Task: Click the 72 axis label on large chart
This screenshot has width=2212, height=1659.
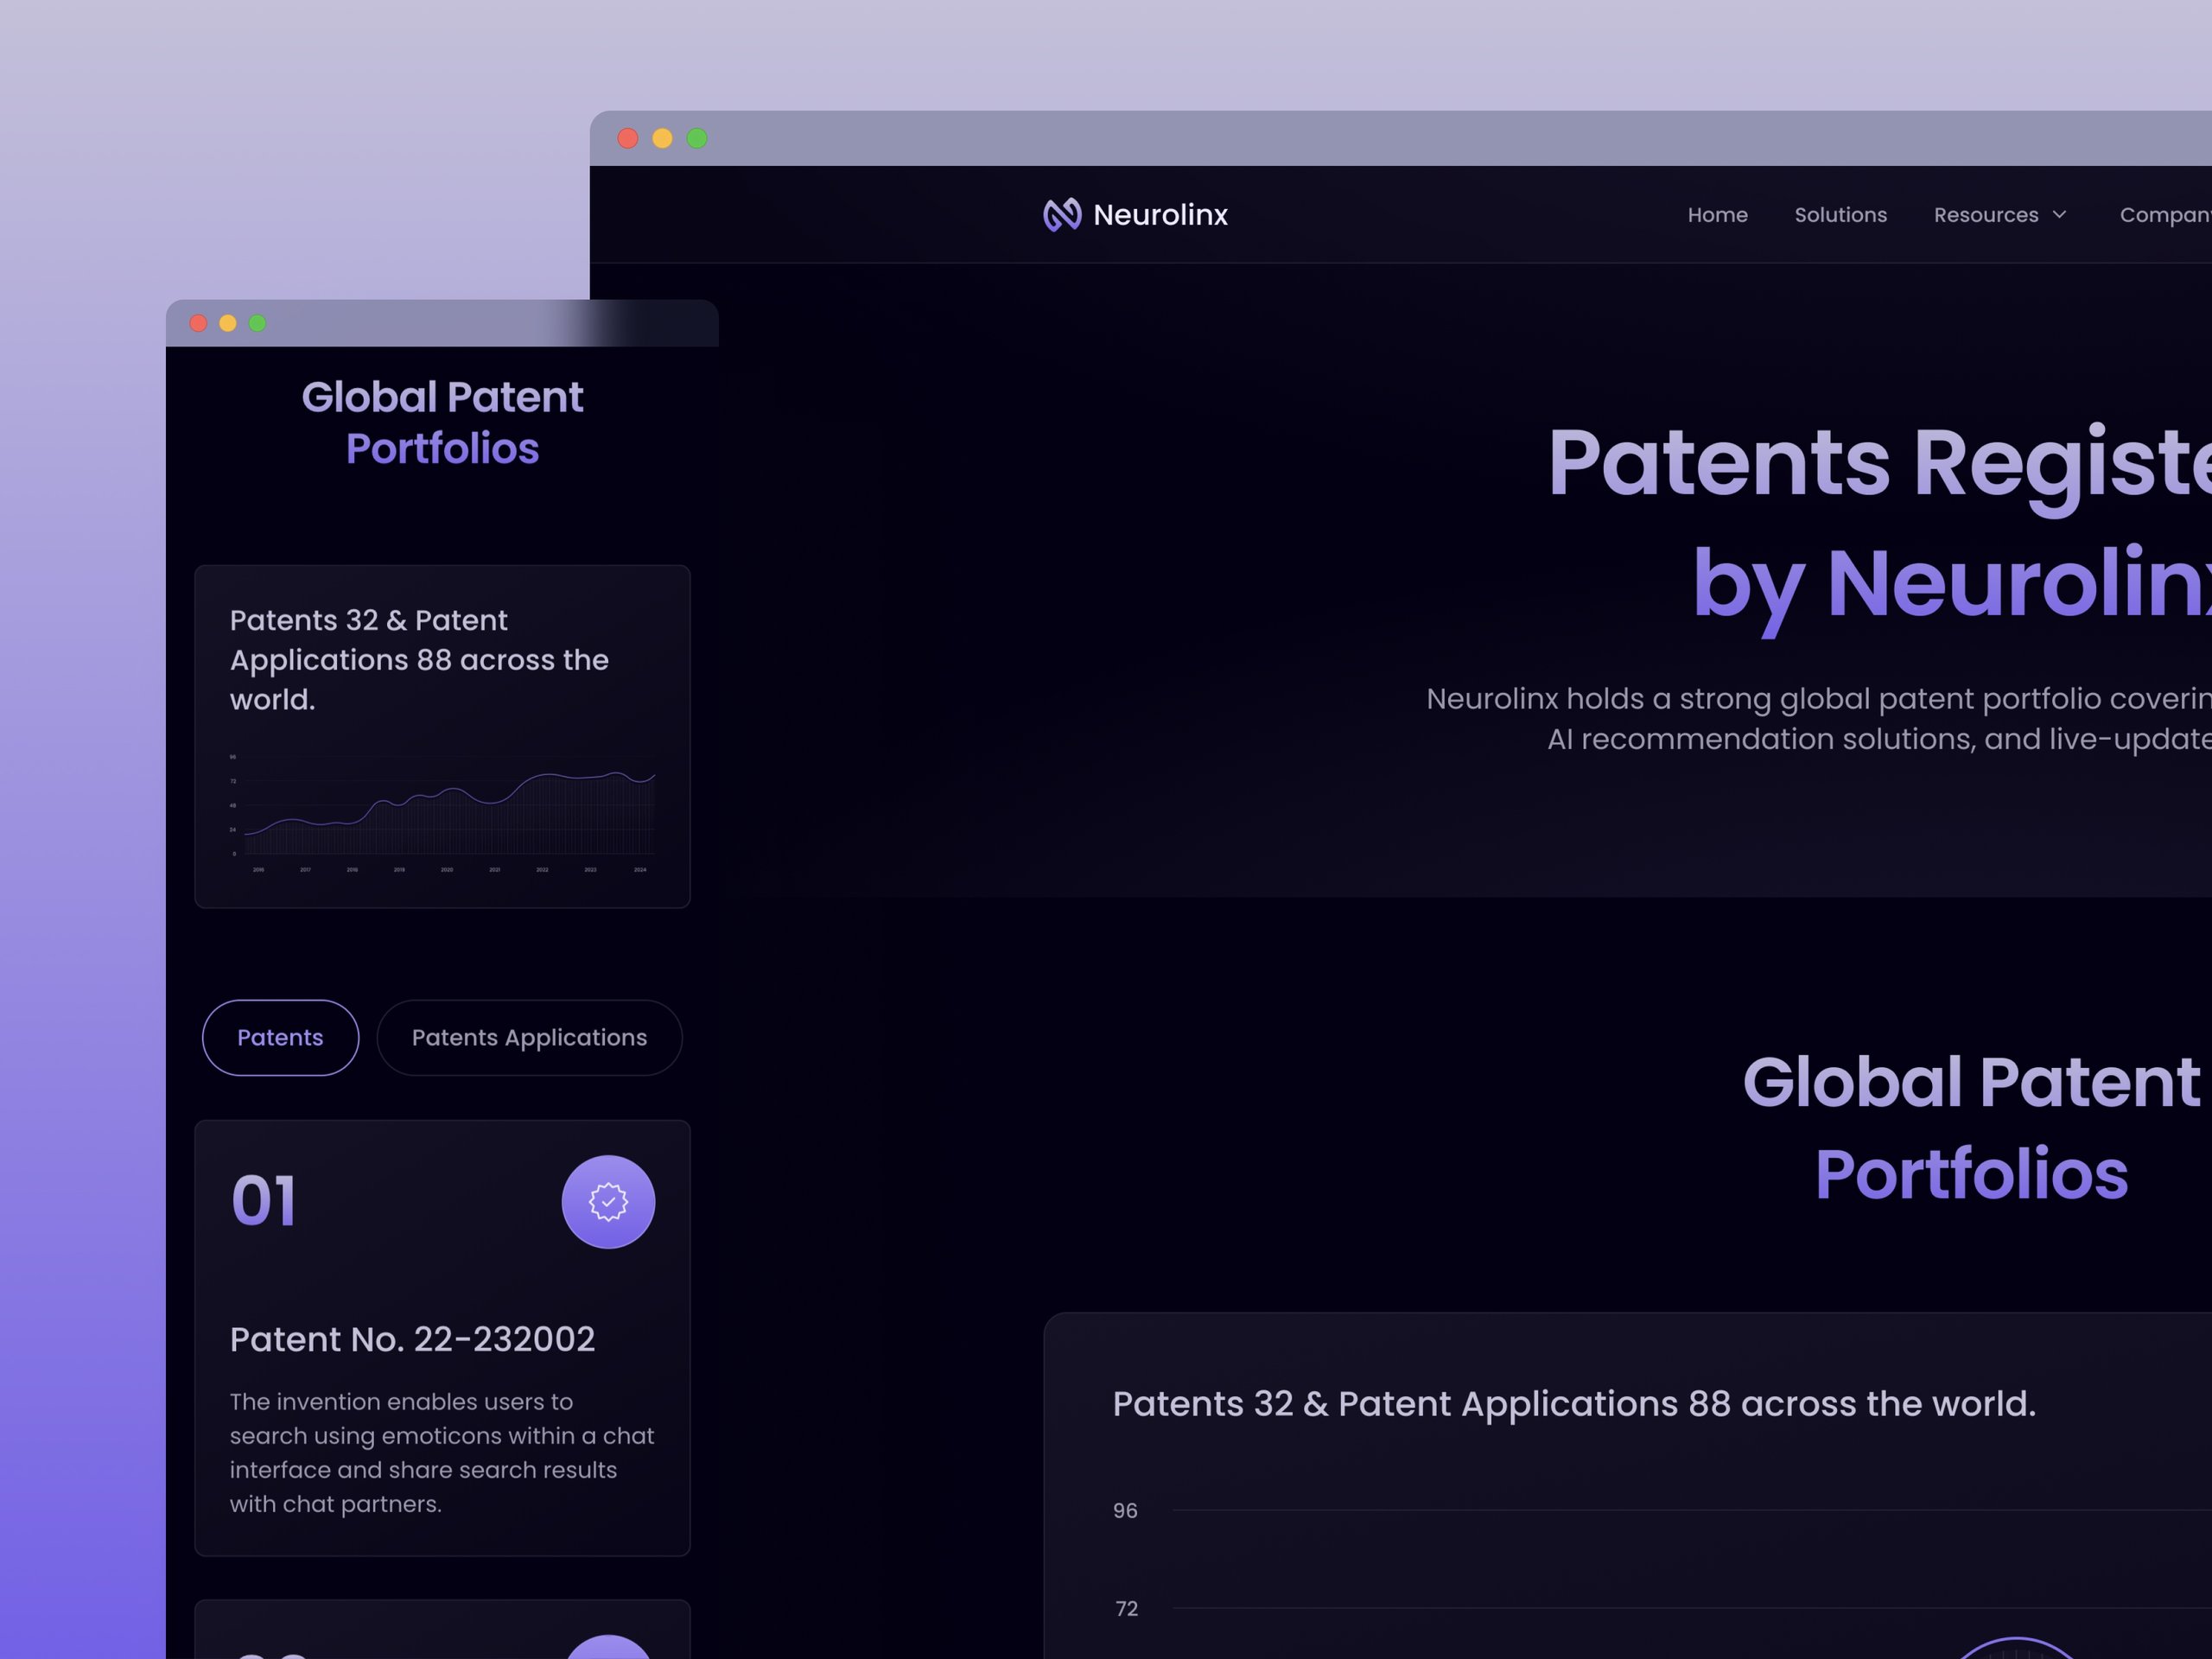Action: 1126,1609
